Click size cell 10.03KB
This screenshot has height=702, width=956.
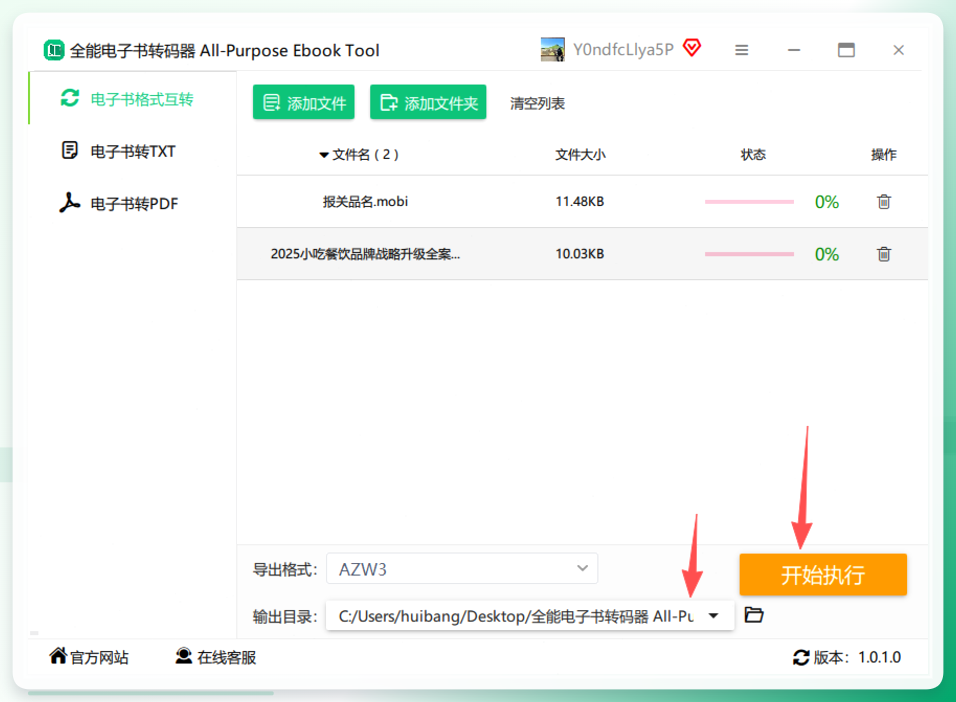[x=579, y=254]
